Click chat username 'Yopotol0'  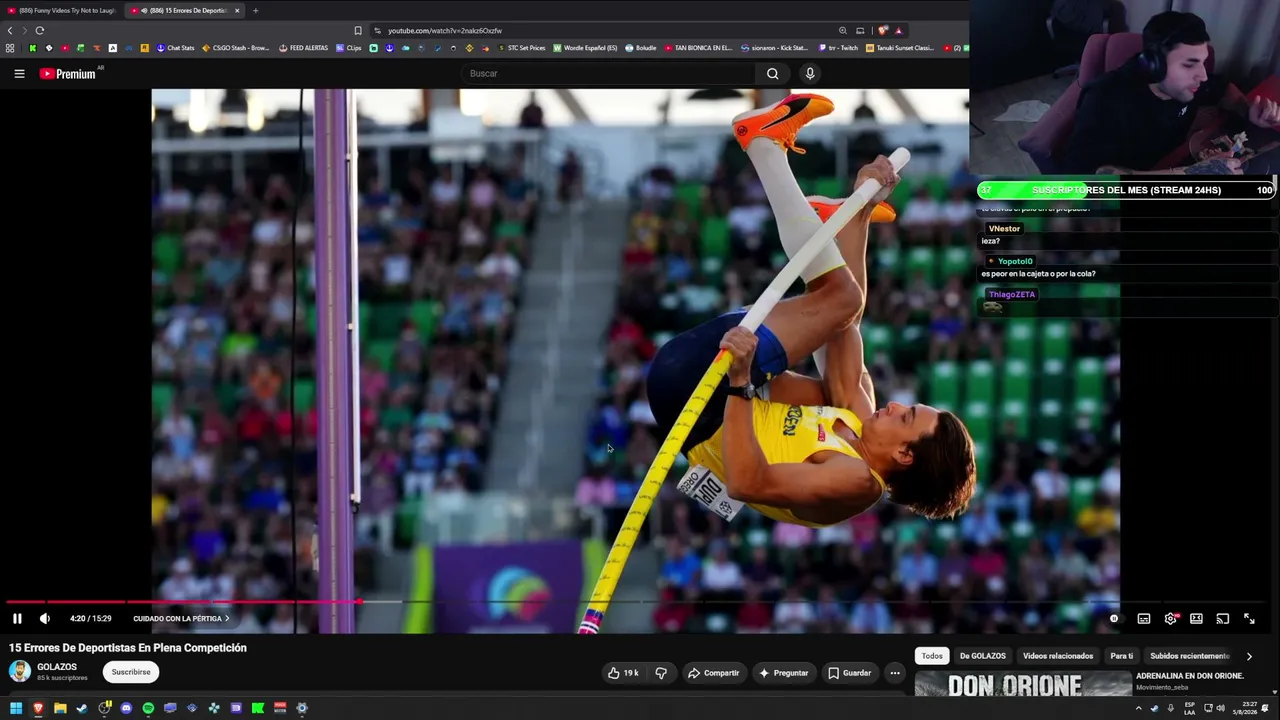point(1015,261)
